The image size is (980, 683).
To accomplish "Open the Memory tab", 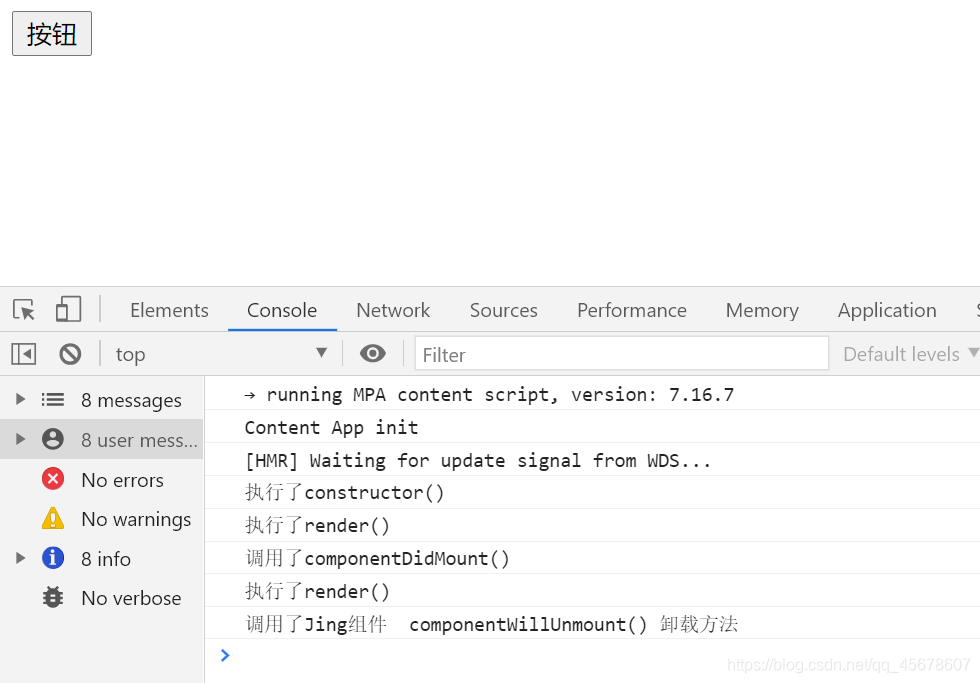I will point(762,310).
